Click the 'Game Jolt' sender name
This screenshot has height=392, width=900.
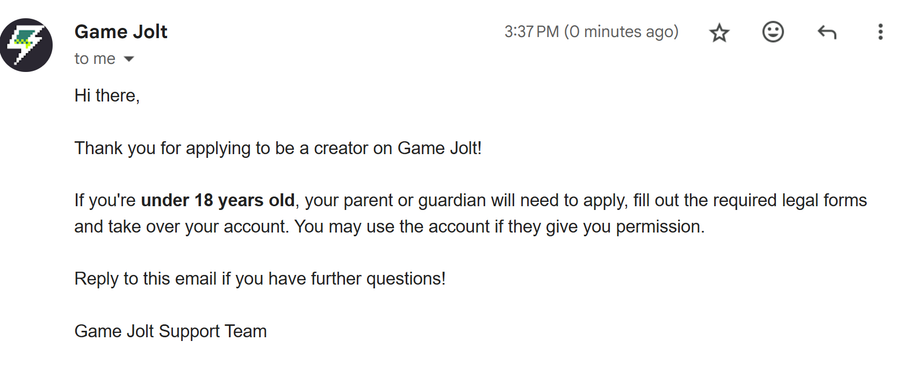121,32
